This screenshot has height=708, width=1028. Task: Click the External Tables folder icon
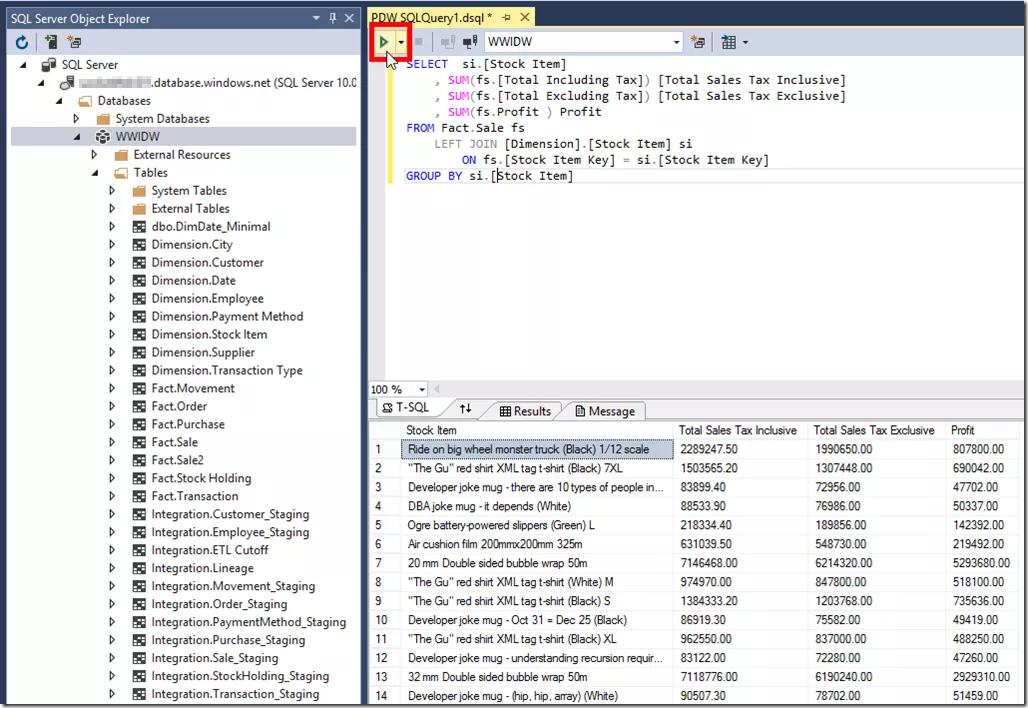click(139, 208)
